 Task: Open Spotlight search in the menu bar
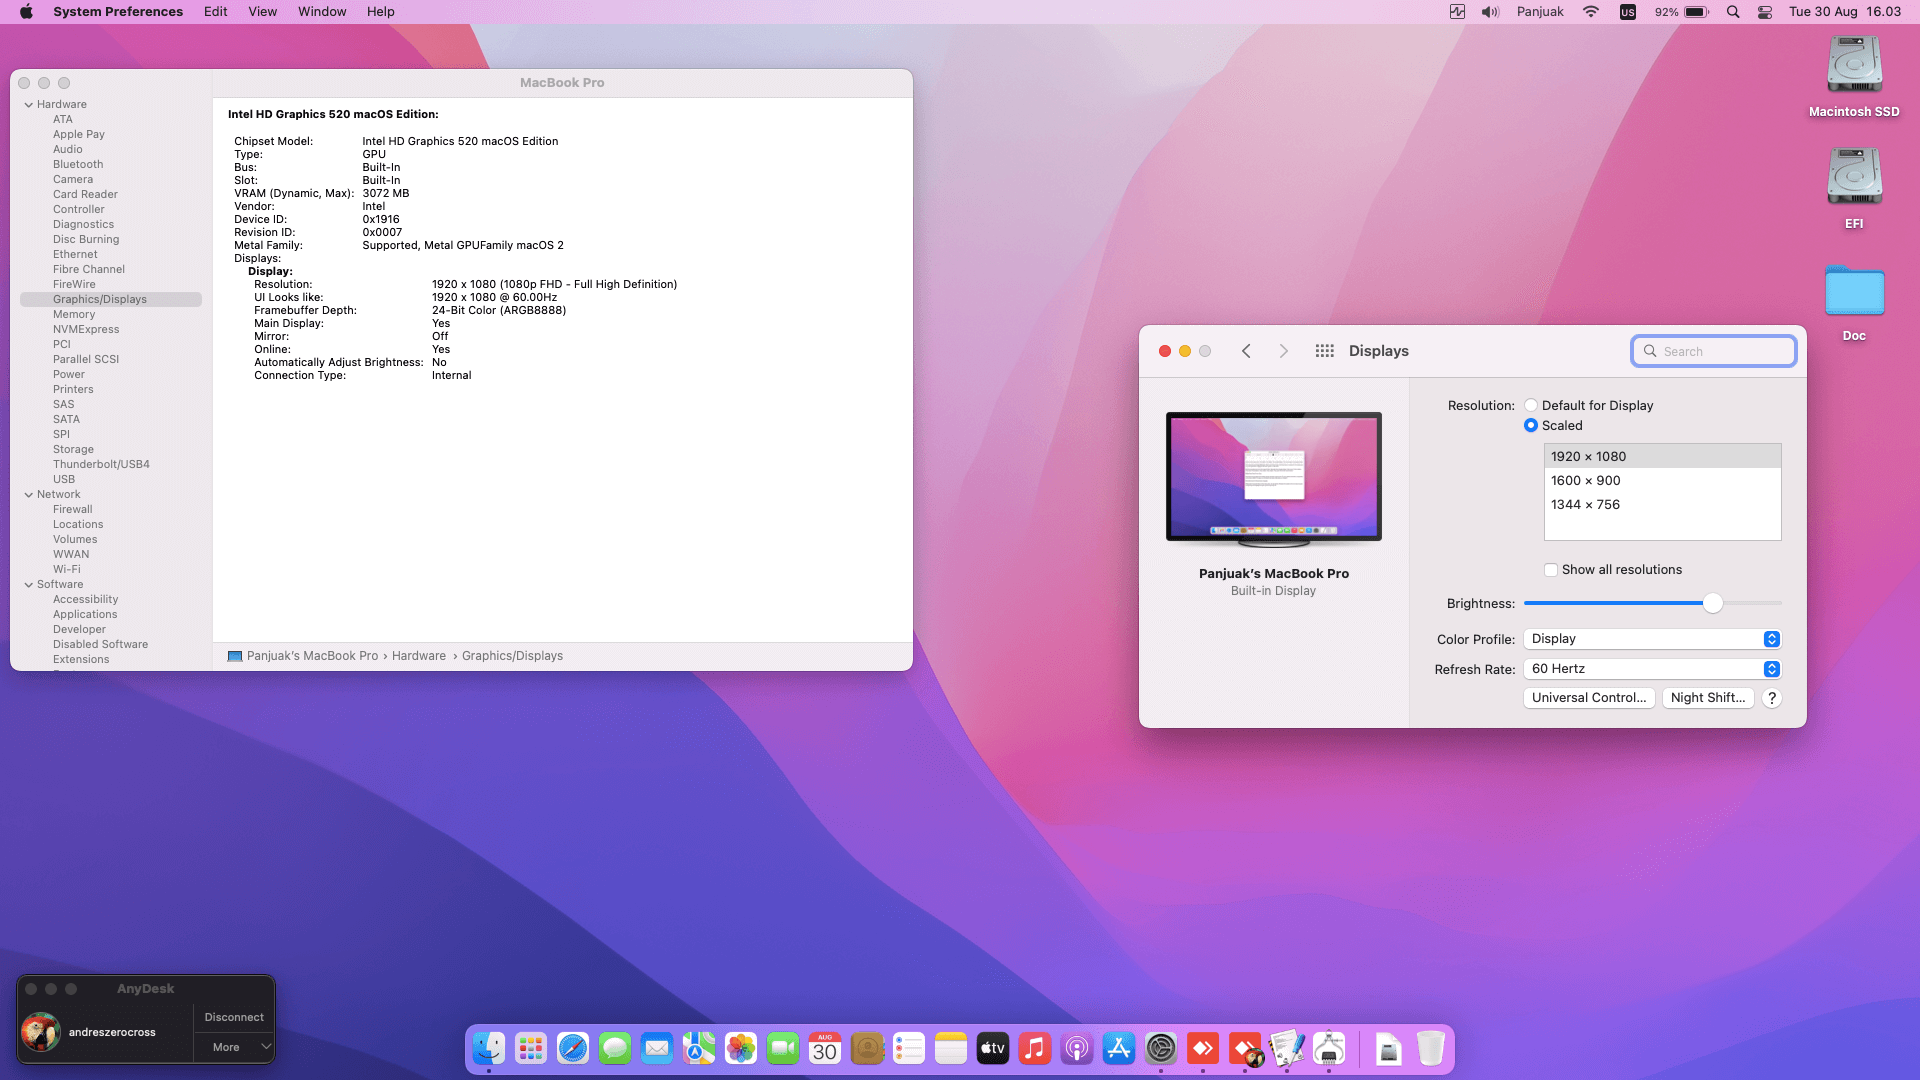click(x=1733, y=12)
